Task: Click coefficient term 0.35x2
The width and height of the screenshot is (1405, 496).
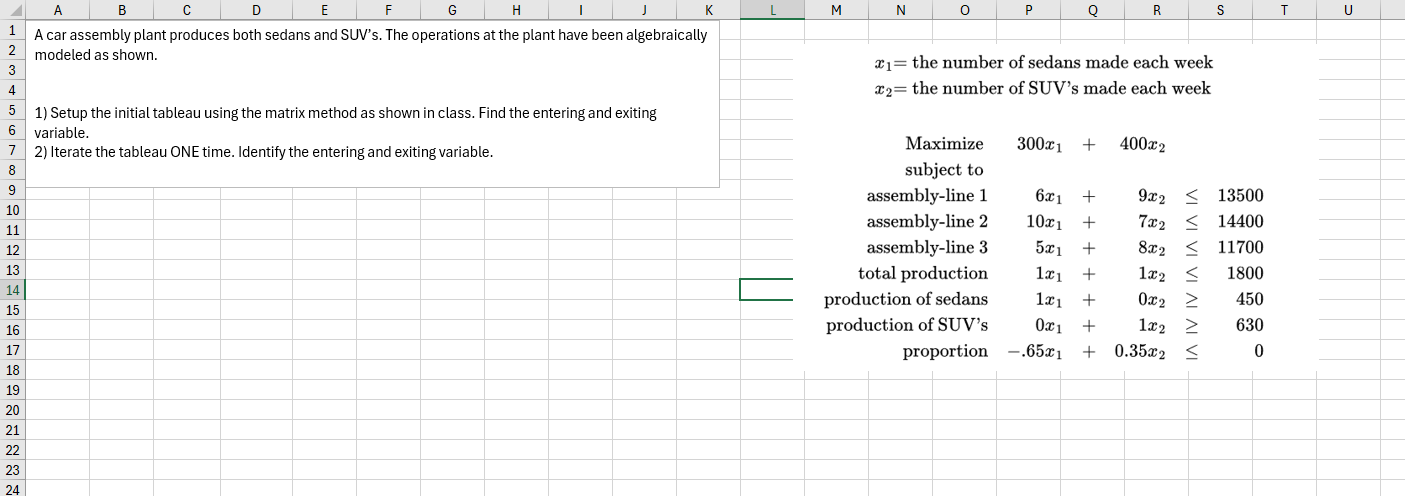Action: point(1141,352)
